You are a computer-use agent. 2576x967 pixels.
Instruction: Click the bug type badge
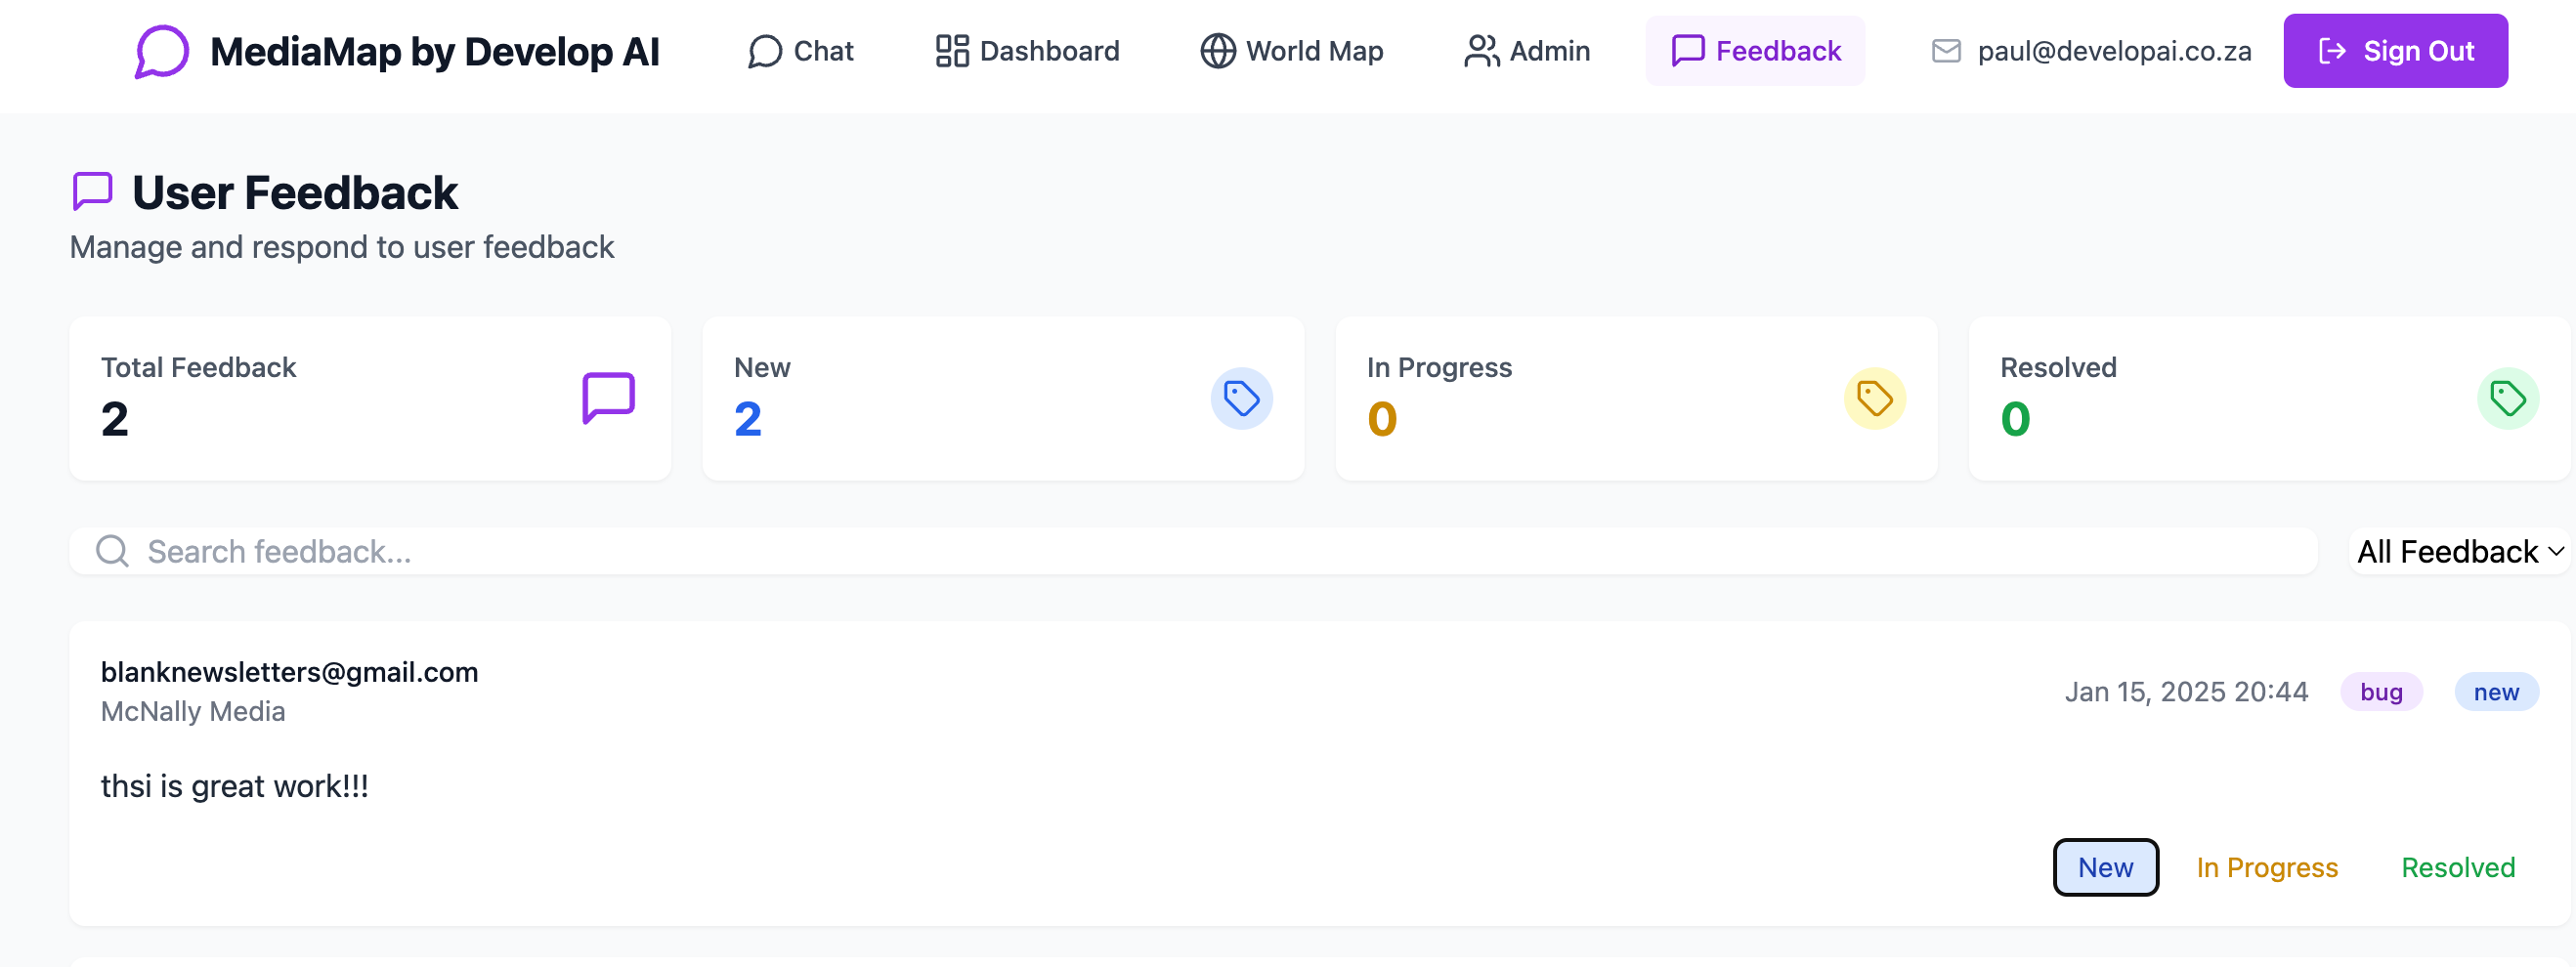point(2381,692)
